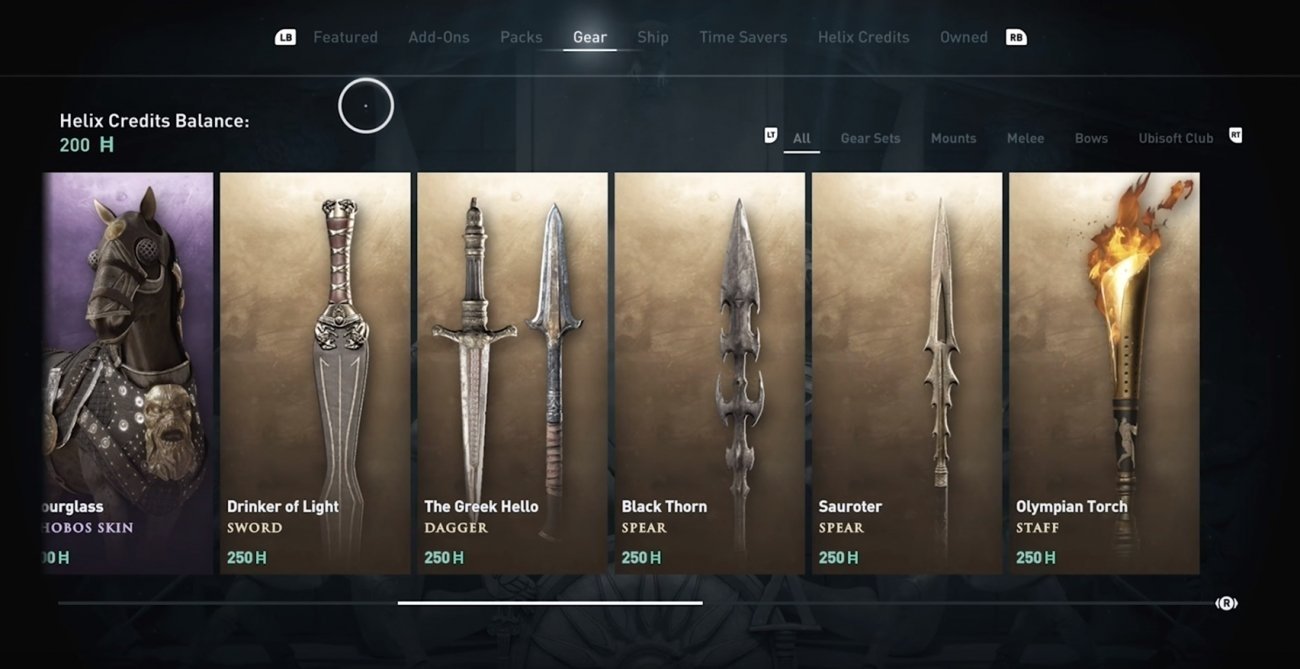
Task: Select the Helix Credits tab
Action: click(x=864, y=37)
